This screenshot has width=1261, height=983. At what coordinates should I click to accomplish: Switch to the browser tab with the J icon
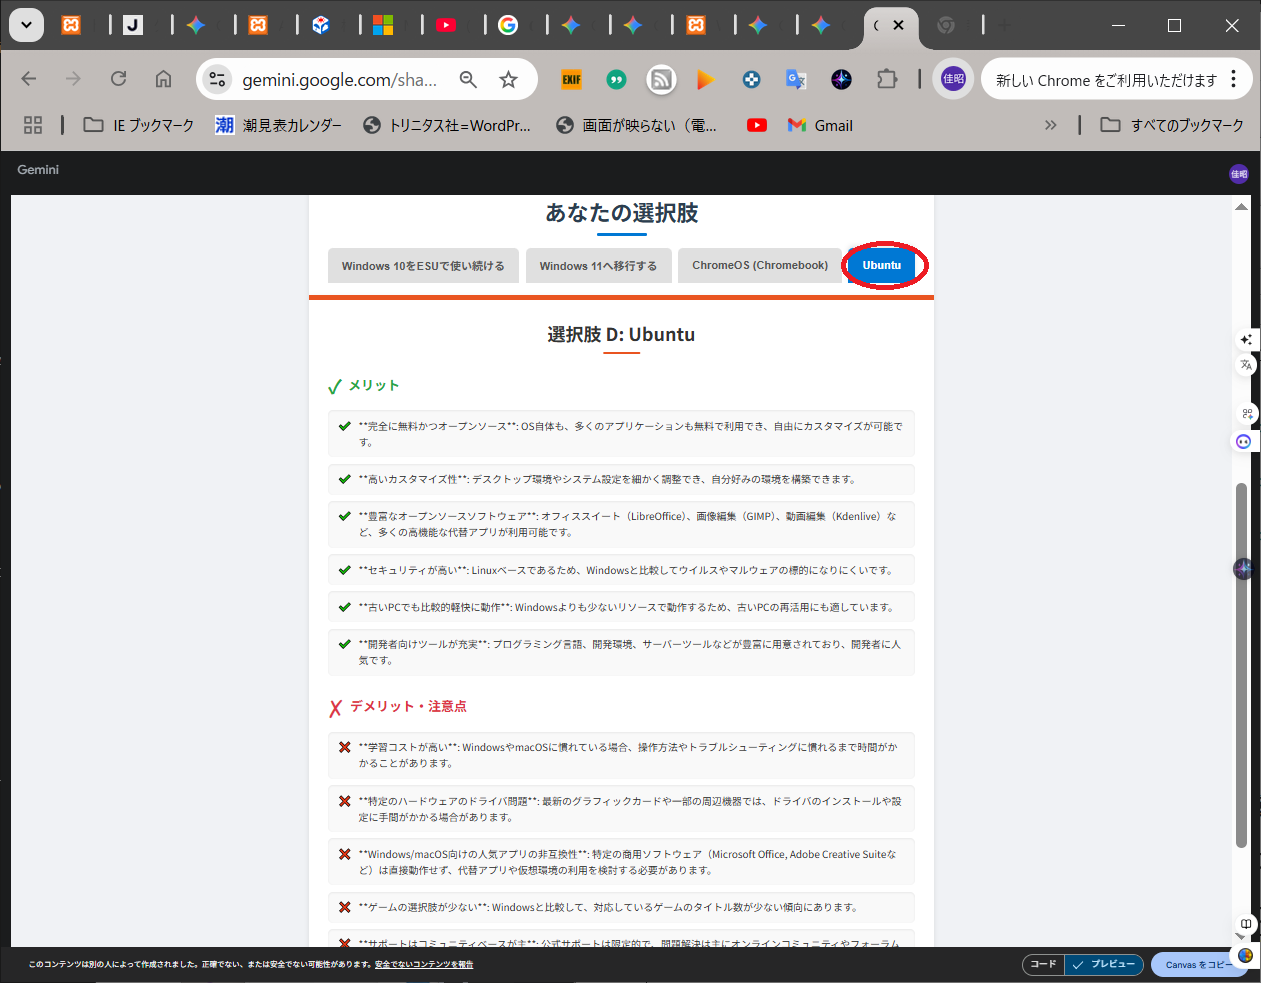pos(133,25)
